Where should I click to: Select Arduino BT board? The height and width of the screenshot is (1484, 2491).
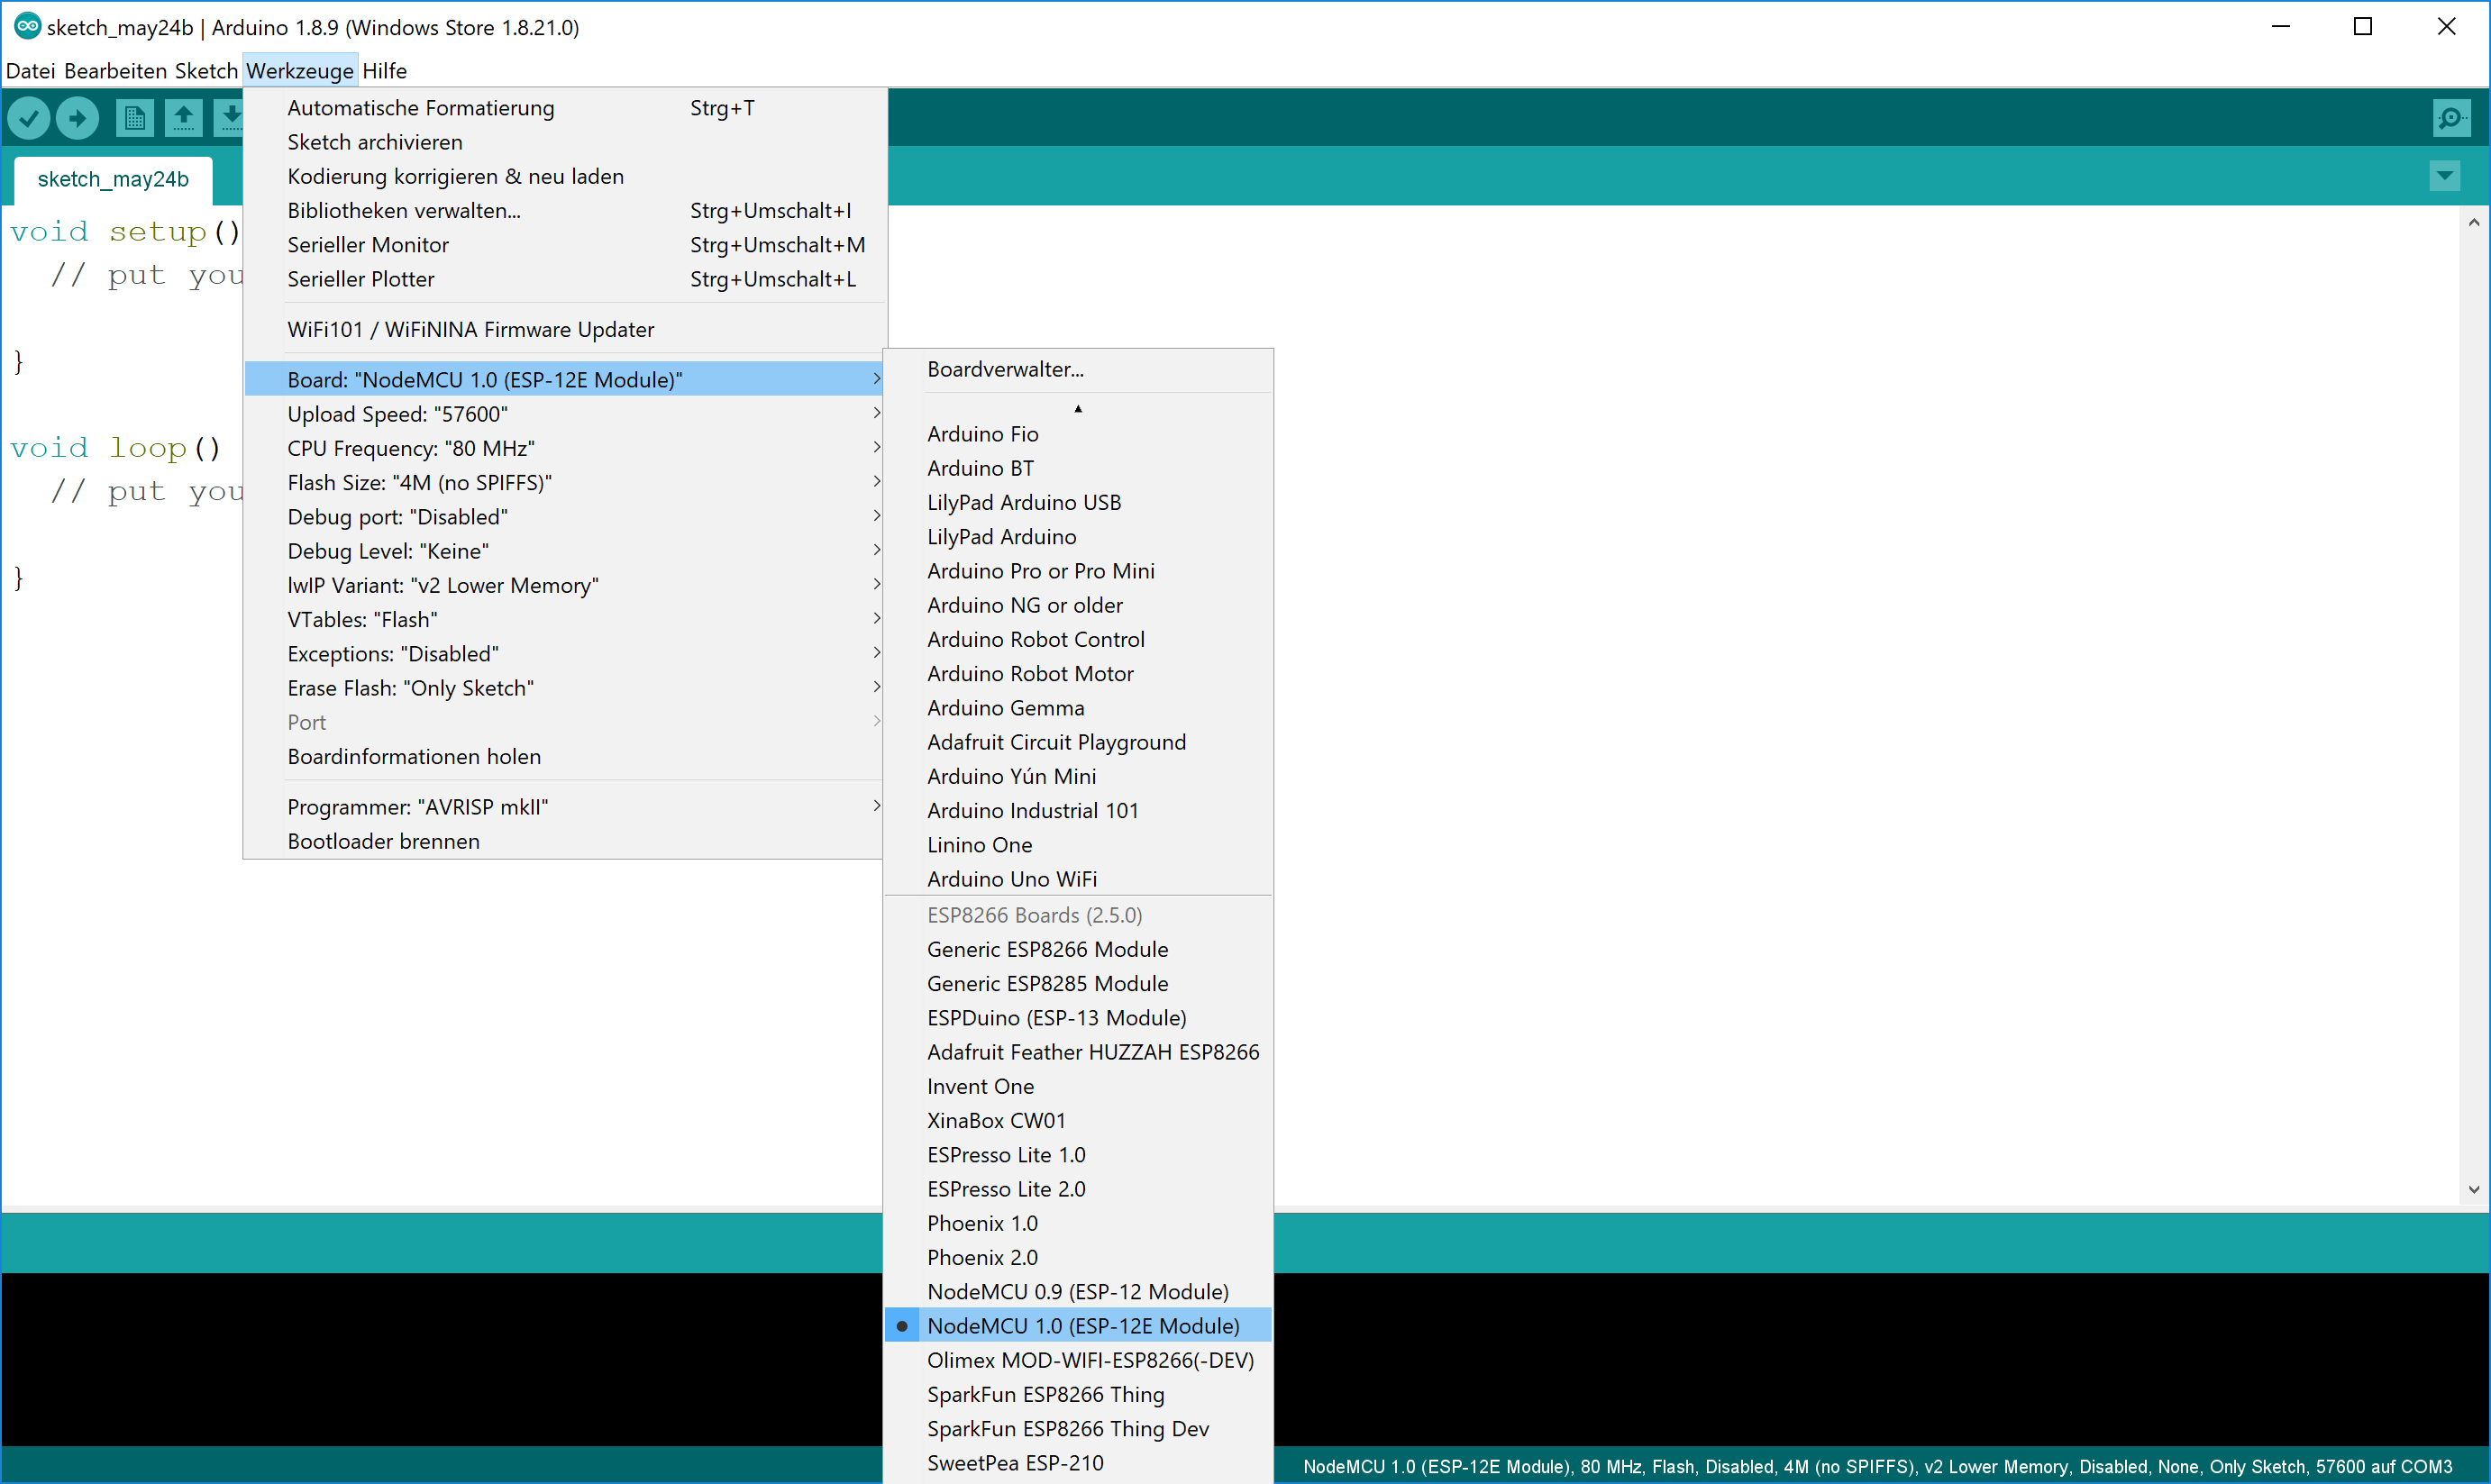pyautogui.click(x=1078, y=468)
